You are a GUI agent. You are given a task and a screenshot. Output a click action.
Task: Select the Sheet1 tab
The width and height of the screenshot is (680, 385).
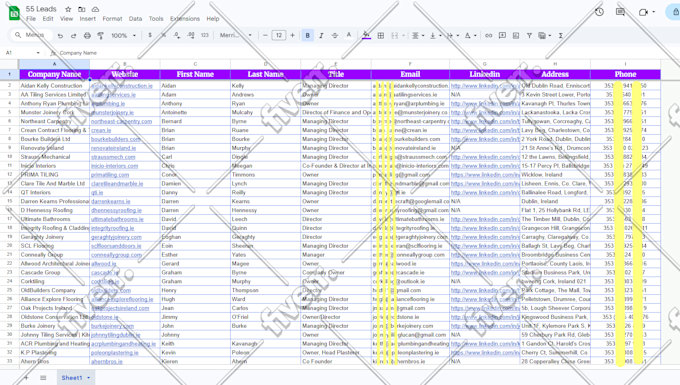pos(72,378)
